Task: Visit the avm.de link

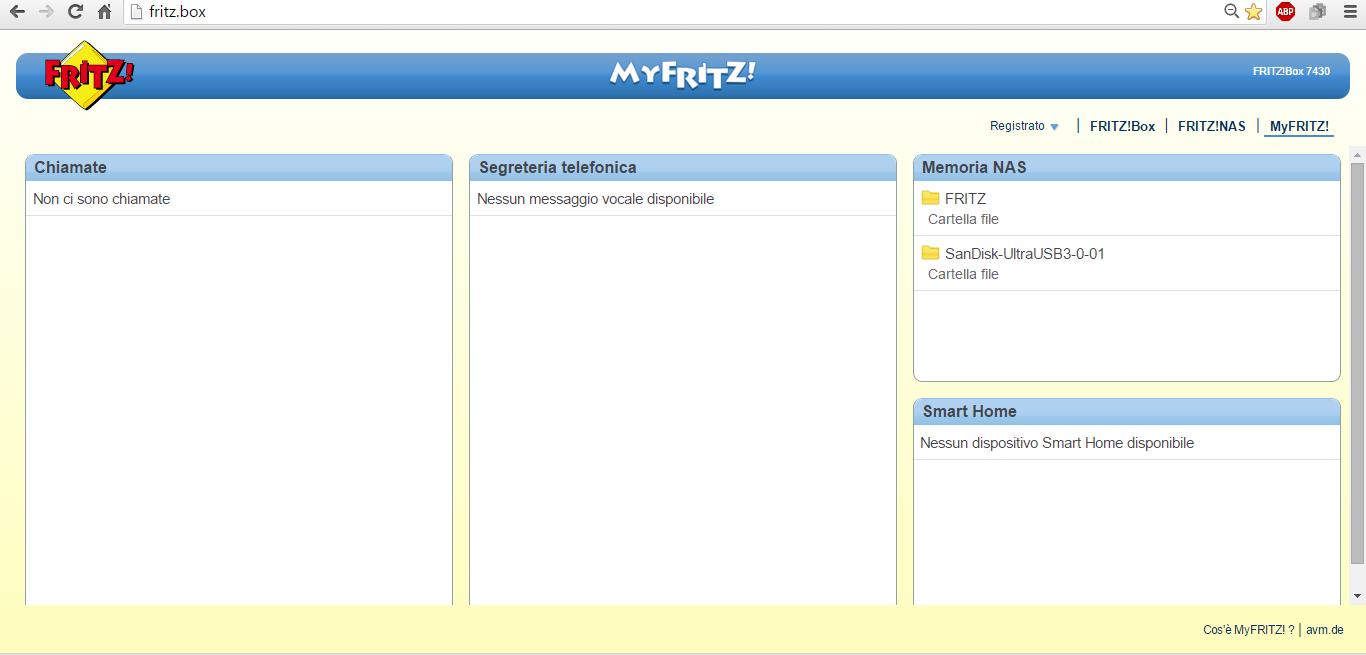Action: pyautogui.click(x=1324, y=630)
